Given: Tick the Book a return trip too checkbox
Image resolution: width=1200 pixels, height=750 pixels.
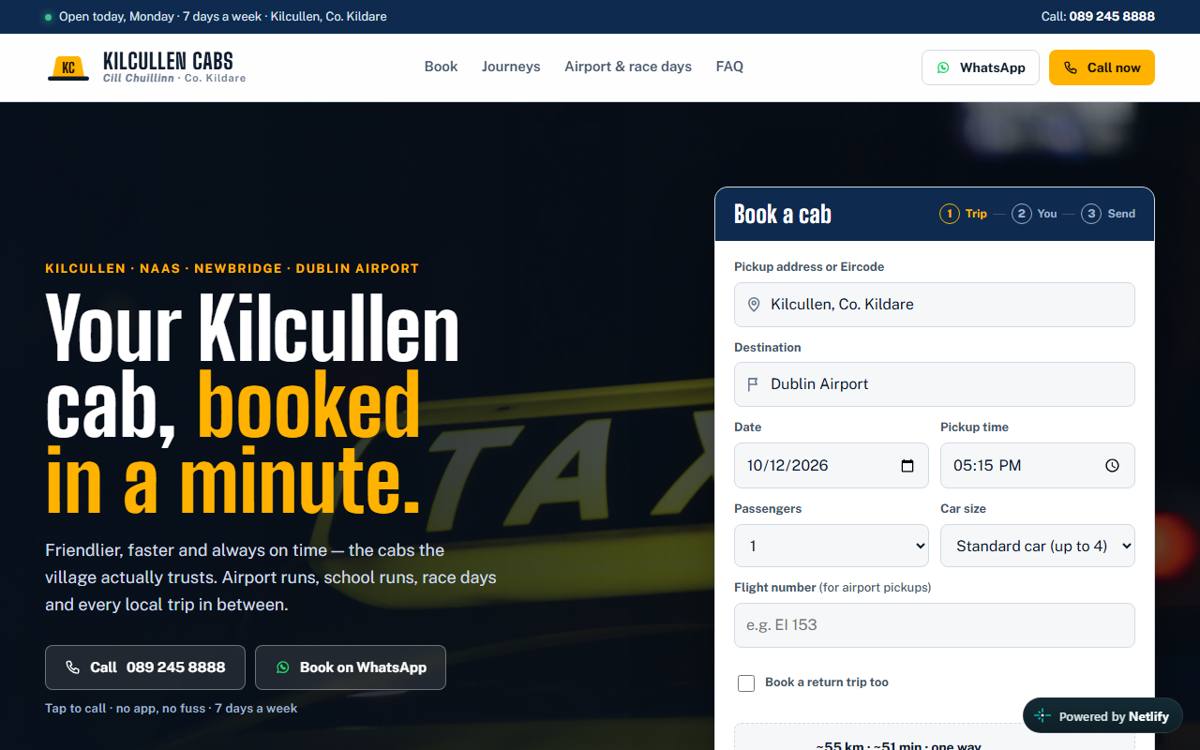Looking at the screenshot, I should click(746, 683).
